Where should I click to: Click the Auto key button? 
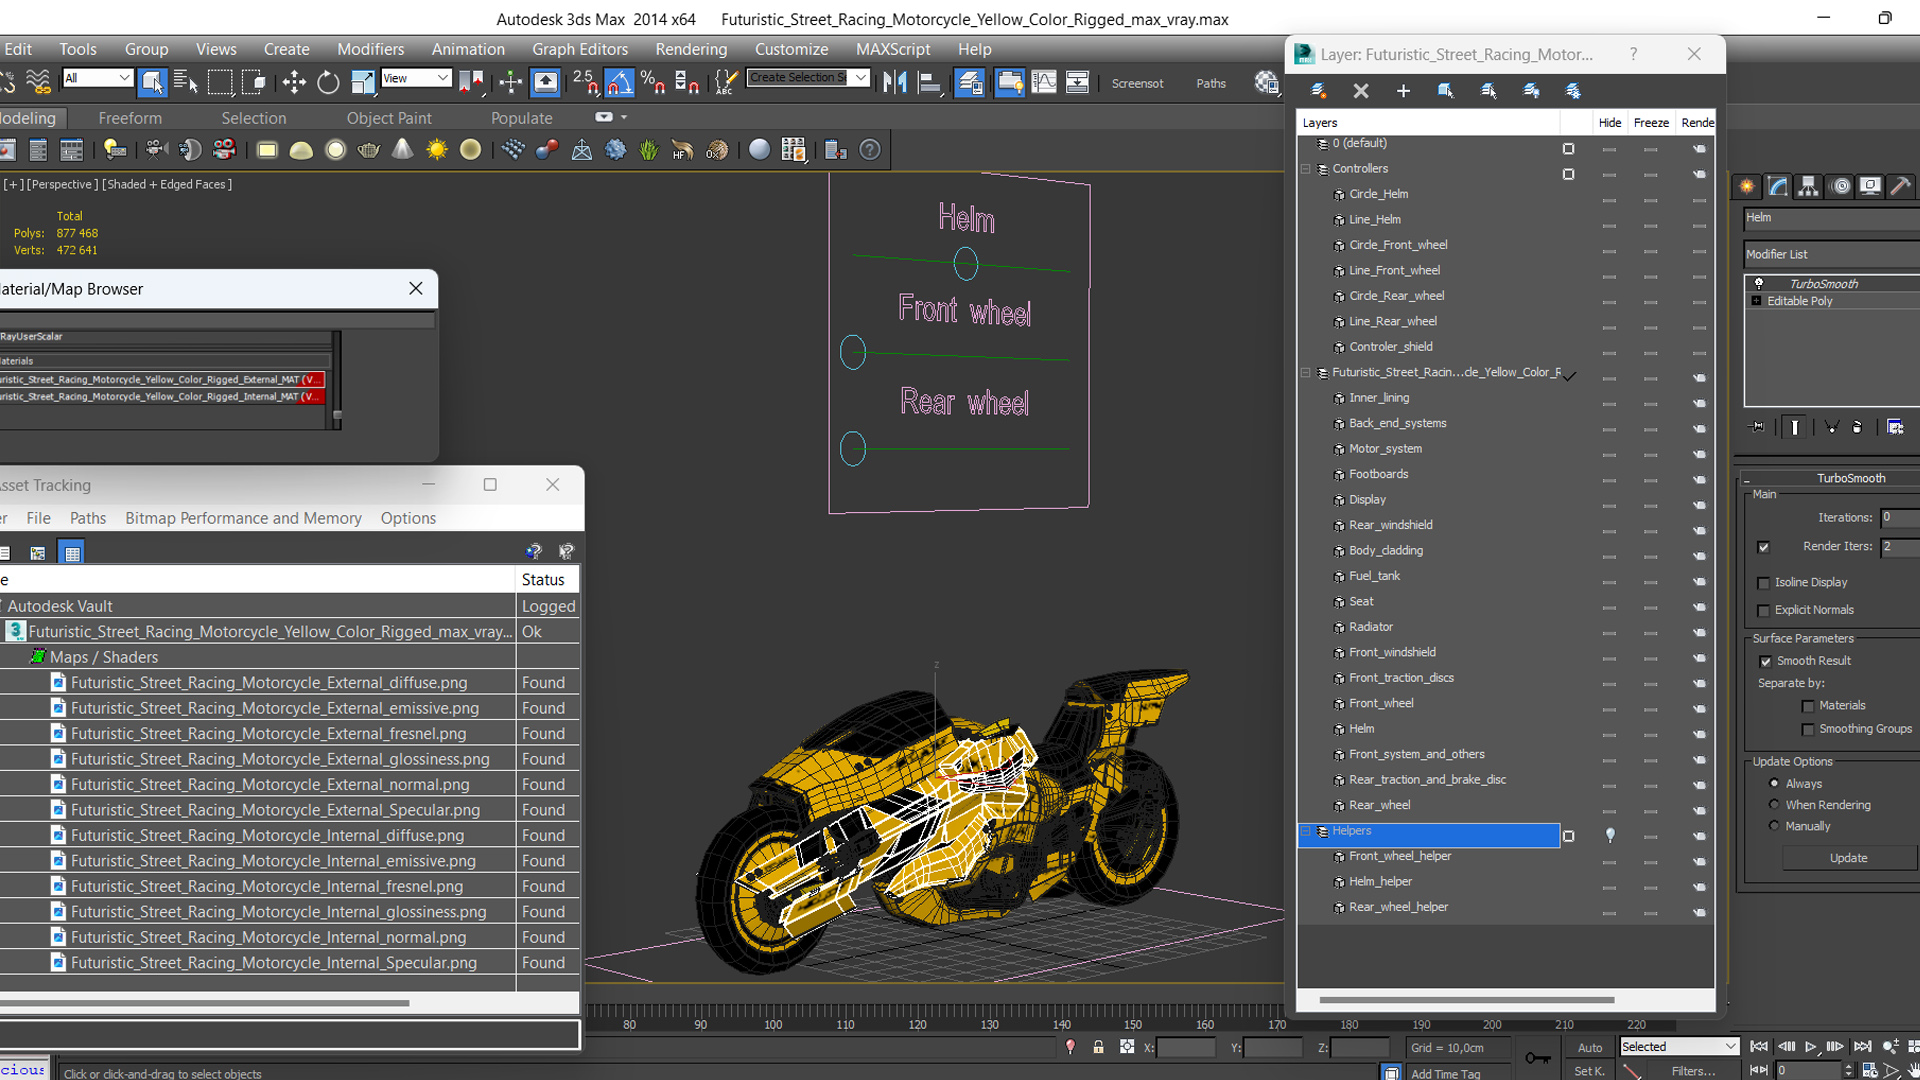pyautogui.click(x=1590, y=1047)
